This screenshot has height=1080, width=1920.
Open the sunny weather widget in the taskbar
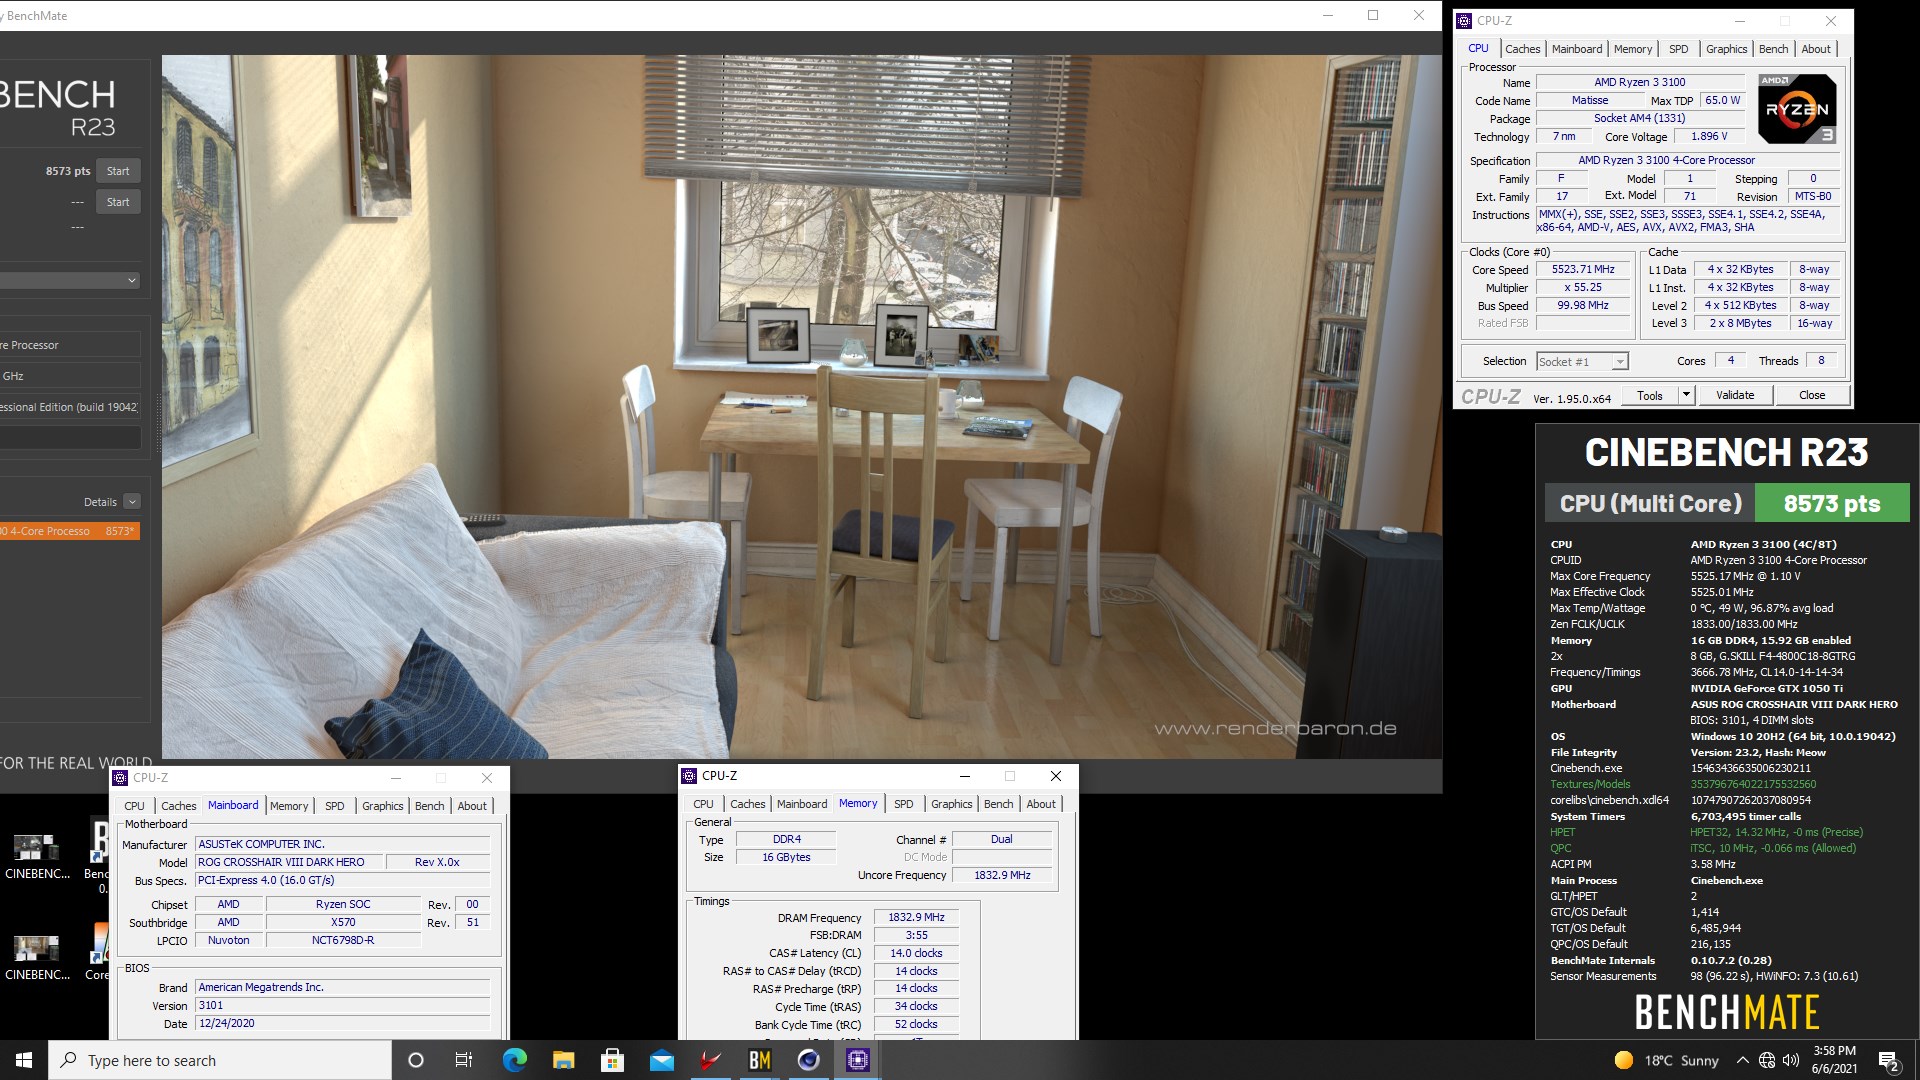click(x=1666, y=1060)
